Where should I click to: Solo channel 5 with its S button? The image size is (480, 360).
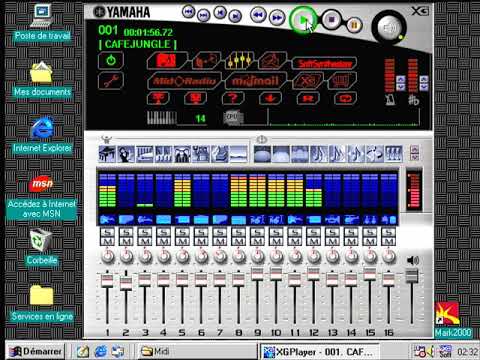click(x=182, y=232)
